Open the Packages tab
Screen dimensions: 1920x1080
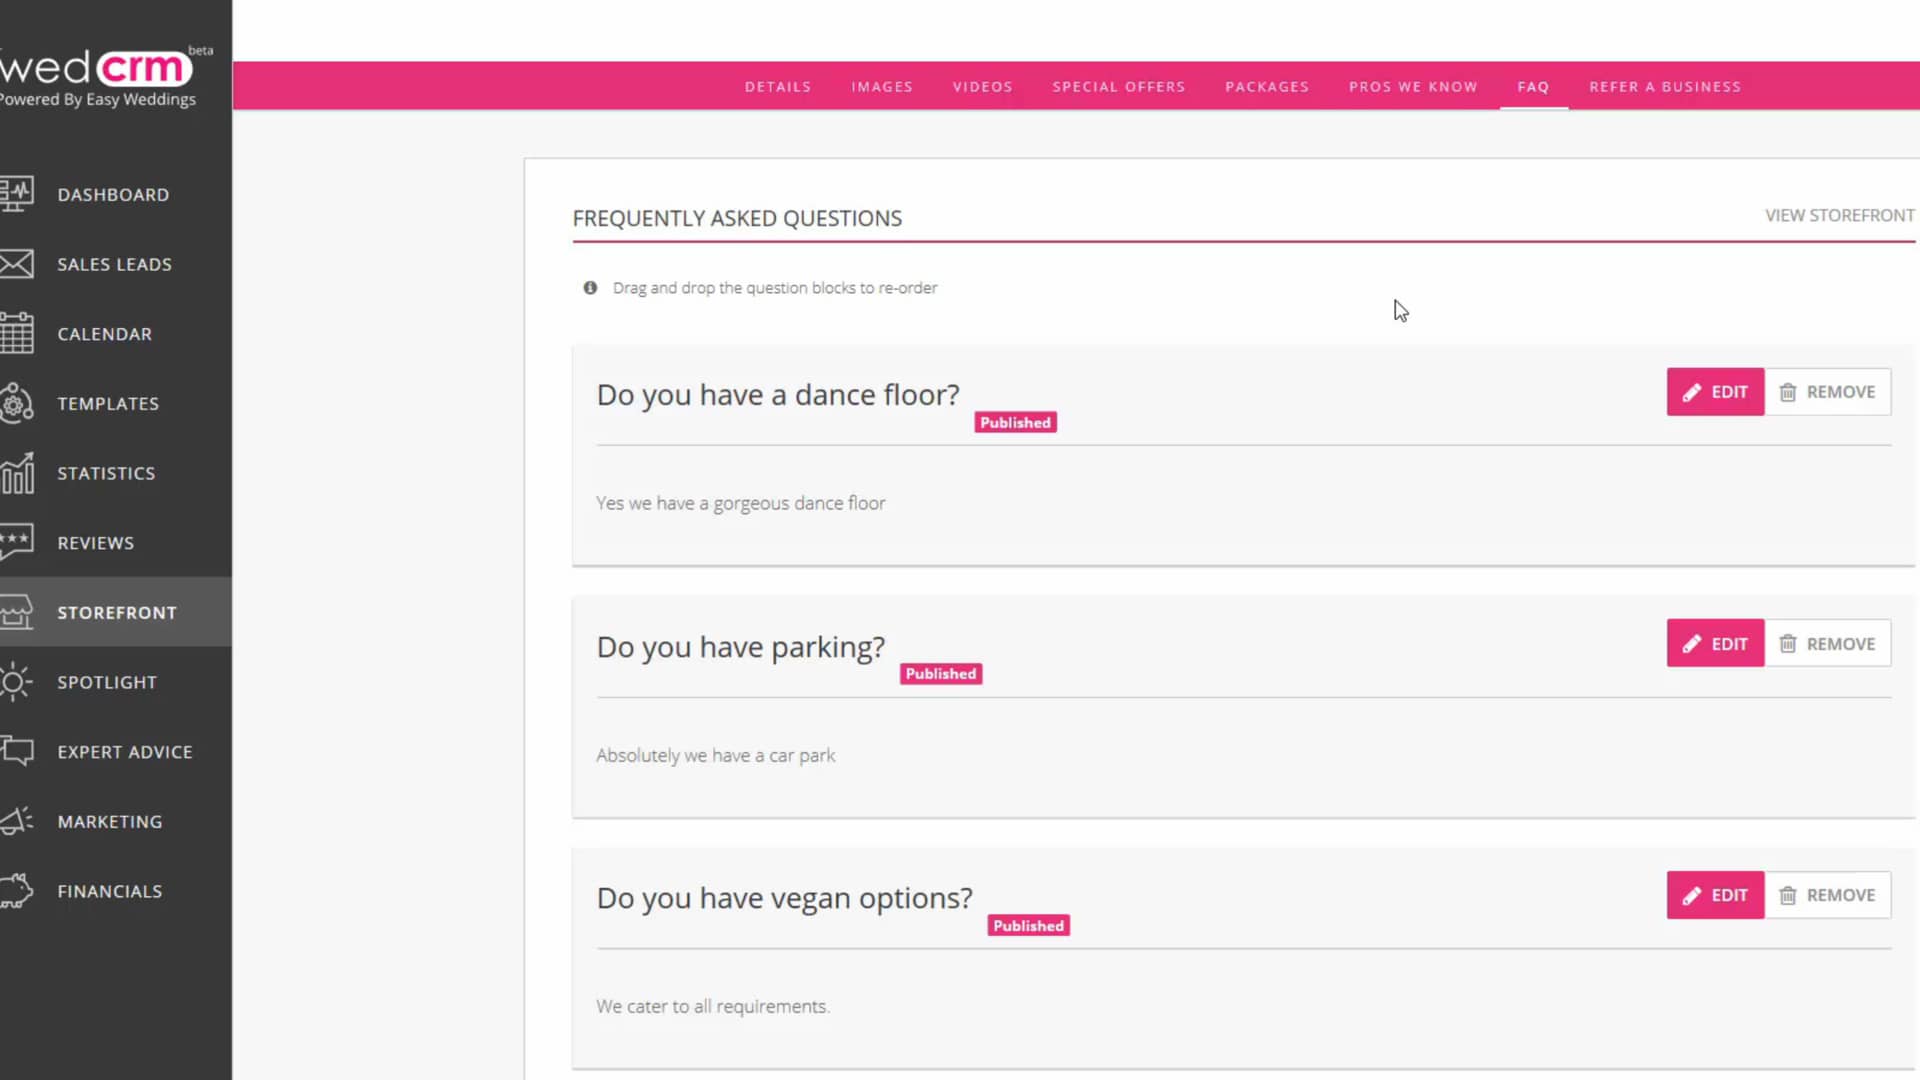pyautogui.click(x=1267, y=86)
